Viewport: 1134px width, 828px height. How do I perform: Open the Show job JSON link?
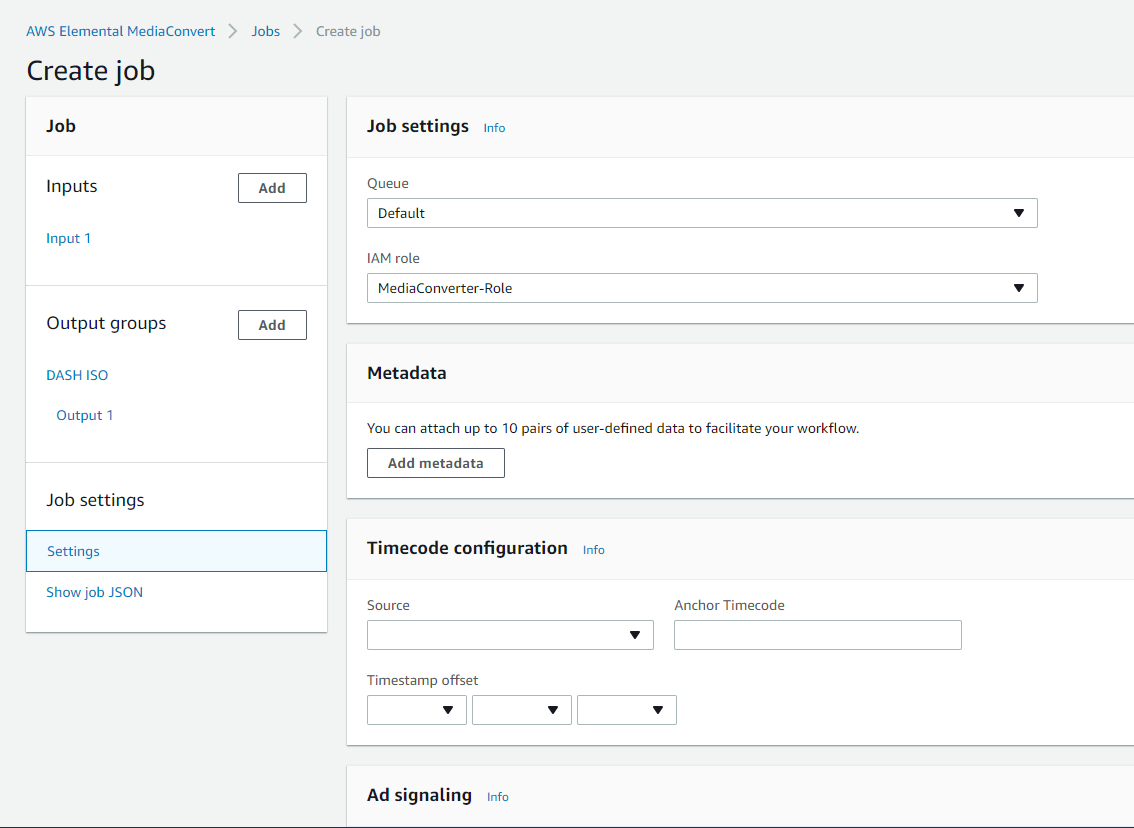pyautogui.click(x=94, y=592)
